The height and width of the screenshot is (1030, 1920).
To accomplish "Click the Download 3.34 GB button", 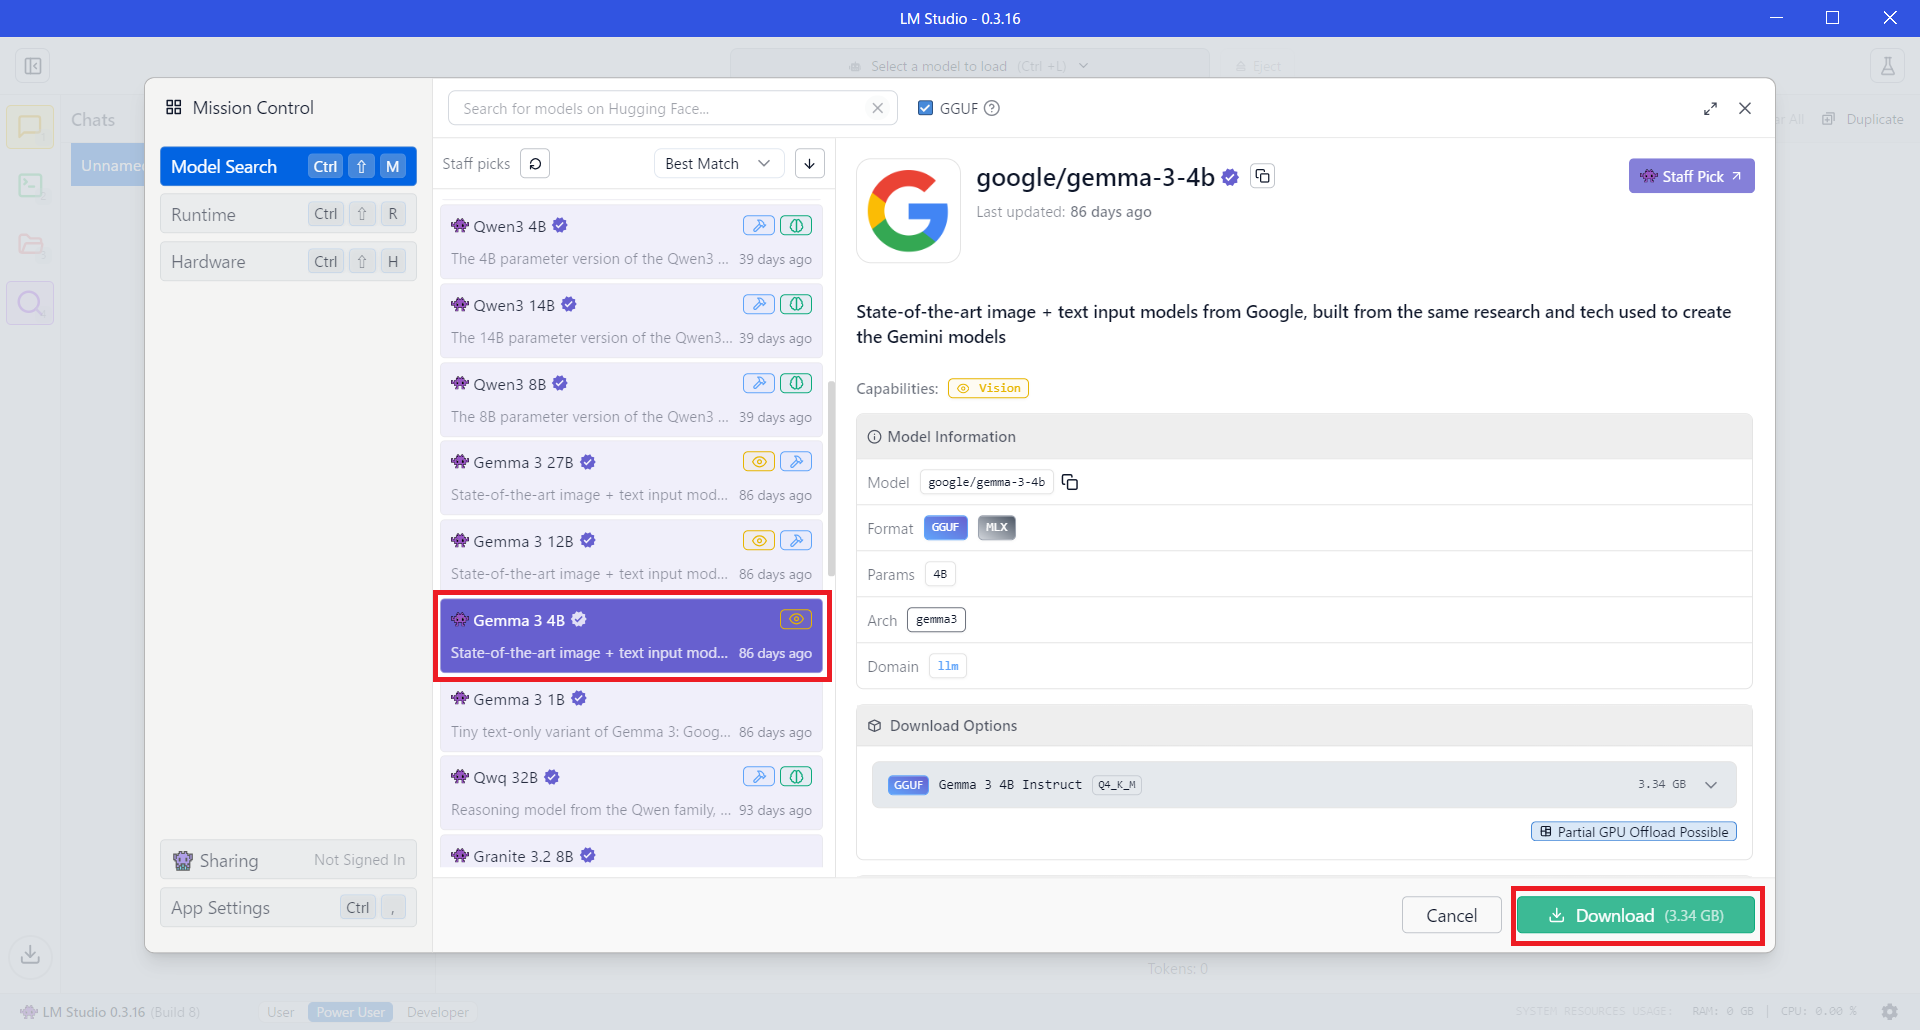I will point(1636,915).
